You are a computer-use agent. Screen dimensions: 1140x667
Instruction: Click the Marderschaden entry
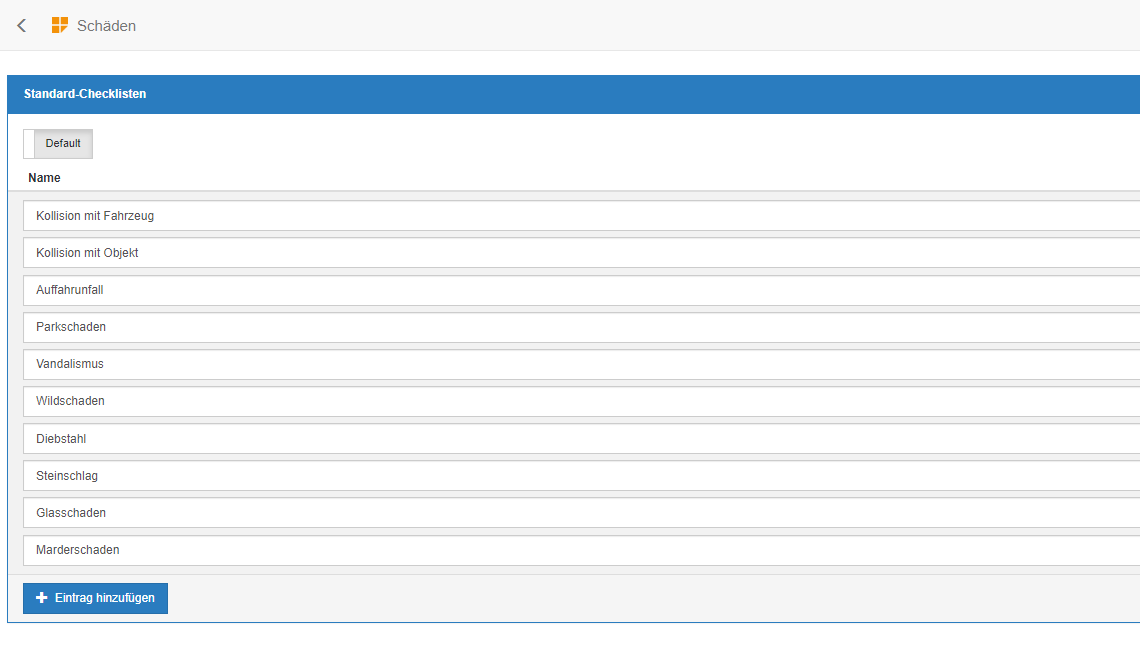point(580,550)
